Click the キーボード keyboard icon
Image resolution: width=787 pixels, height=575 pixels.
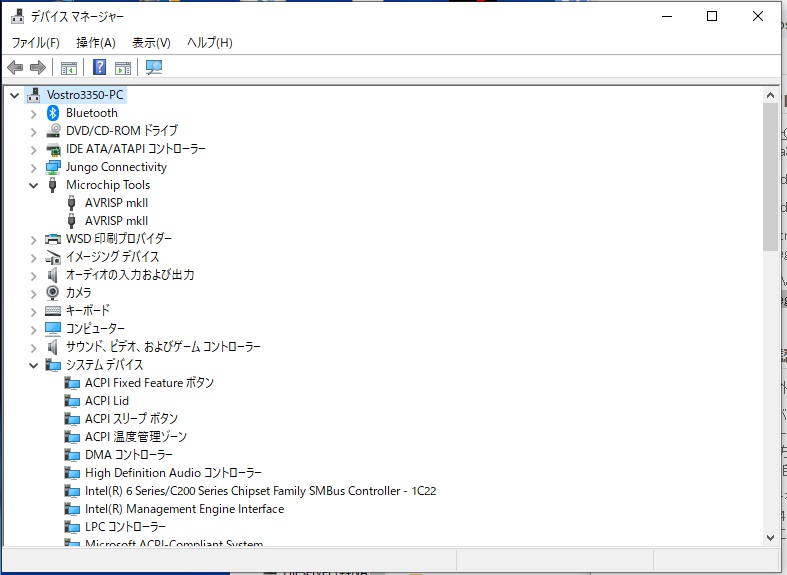pos(53,311)
